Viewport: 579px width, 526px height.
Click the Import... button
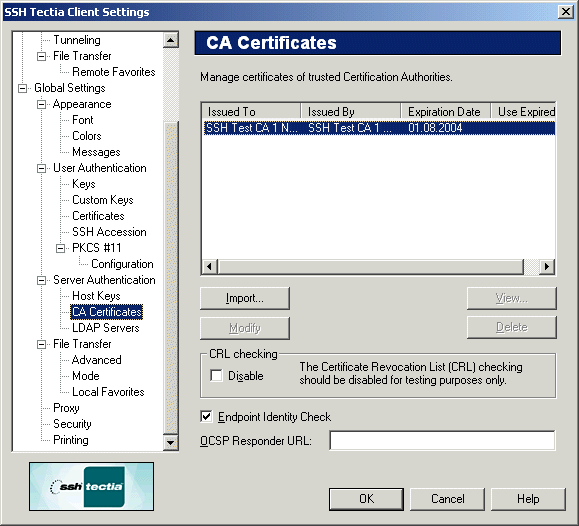(245, 298)
